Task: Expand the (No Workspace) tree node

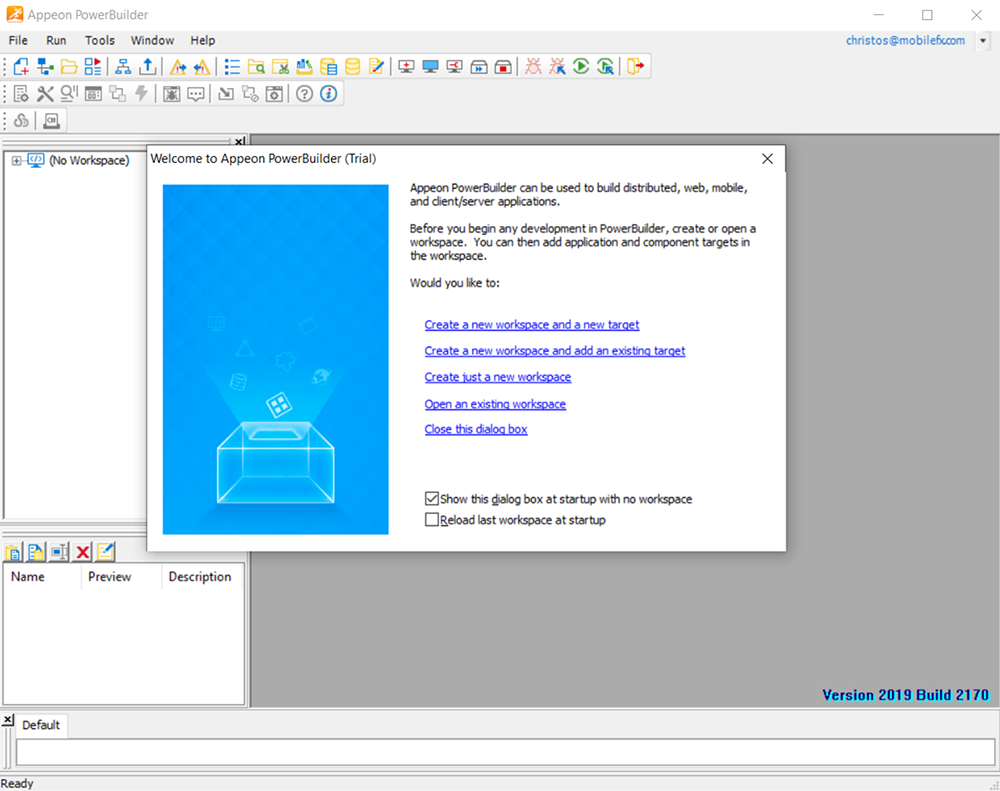Action: point(17,161)
